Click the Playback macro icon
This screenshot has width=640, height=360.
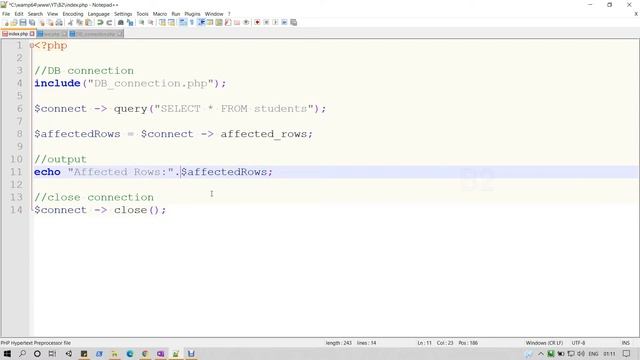[x=275, y=22]
